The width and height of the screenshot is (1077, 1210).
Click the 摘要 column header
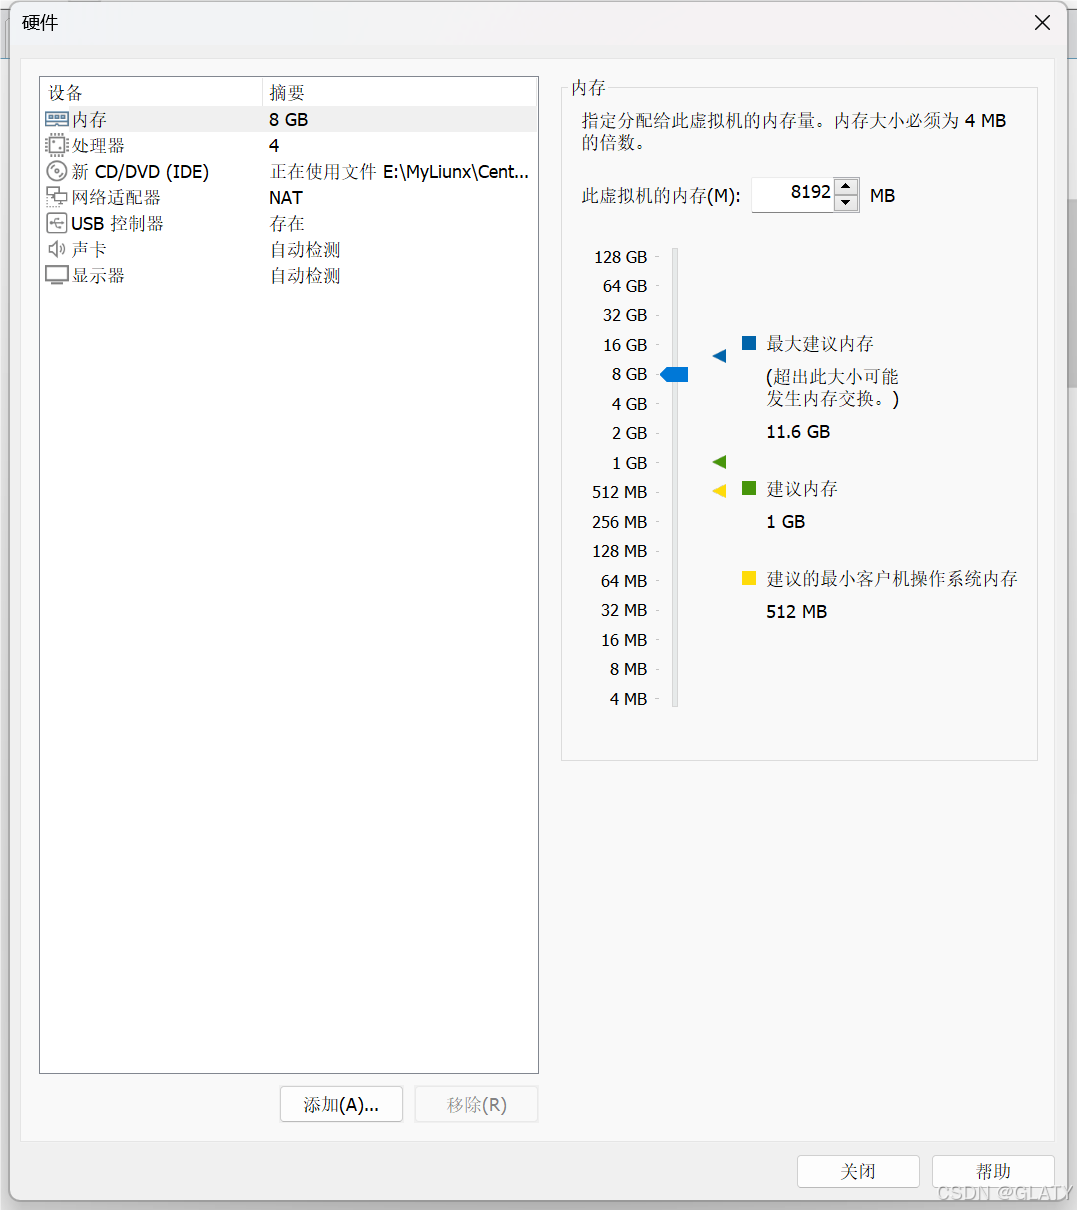point(400,93)
